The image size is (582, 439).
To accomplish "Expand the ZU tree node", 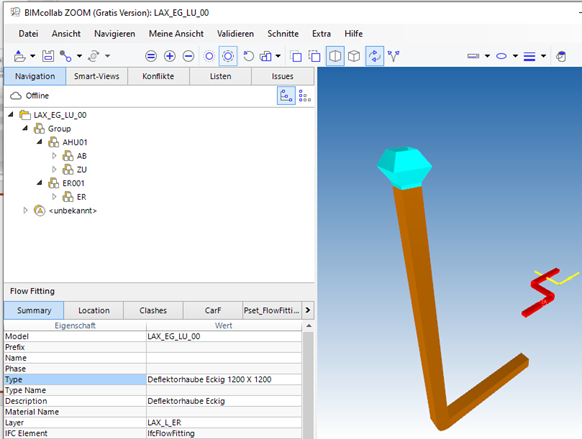I will [54, 169].
